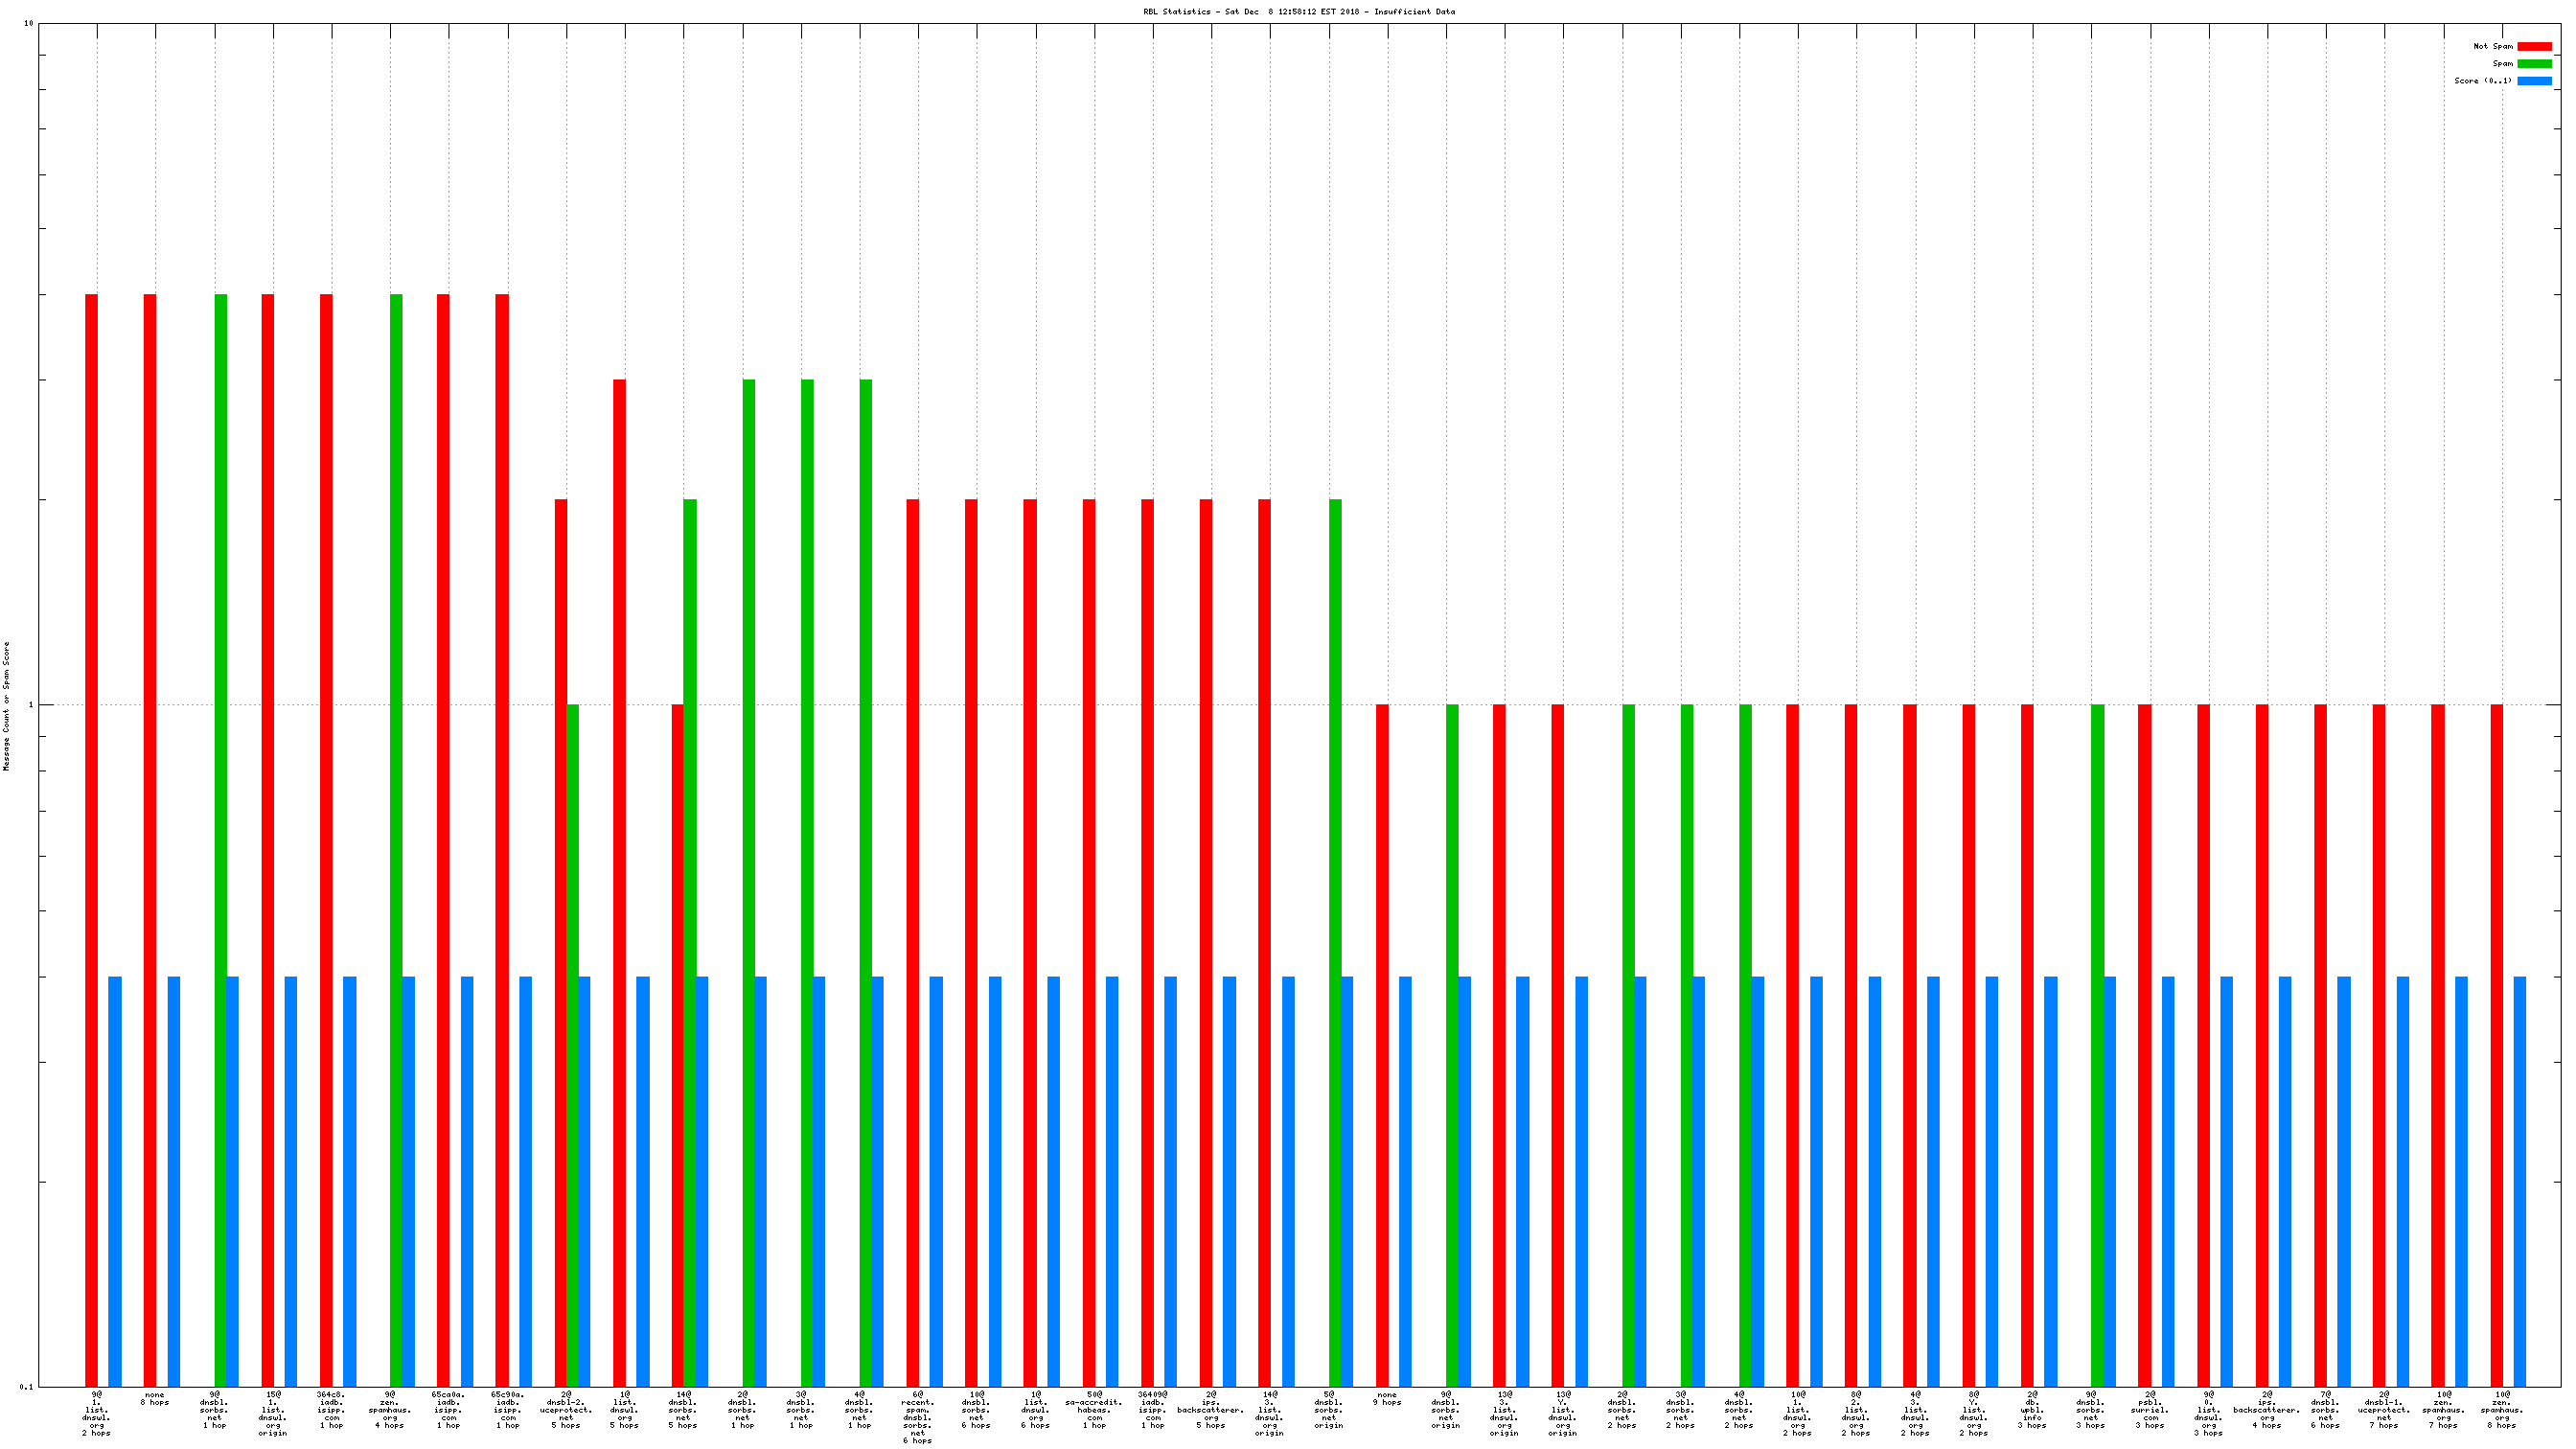Select the '13@ Y.list.dnswl.org origin' label
Screen dimensions: 2576x1449
pos(1563,1414)
